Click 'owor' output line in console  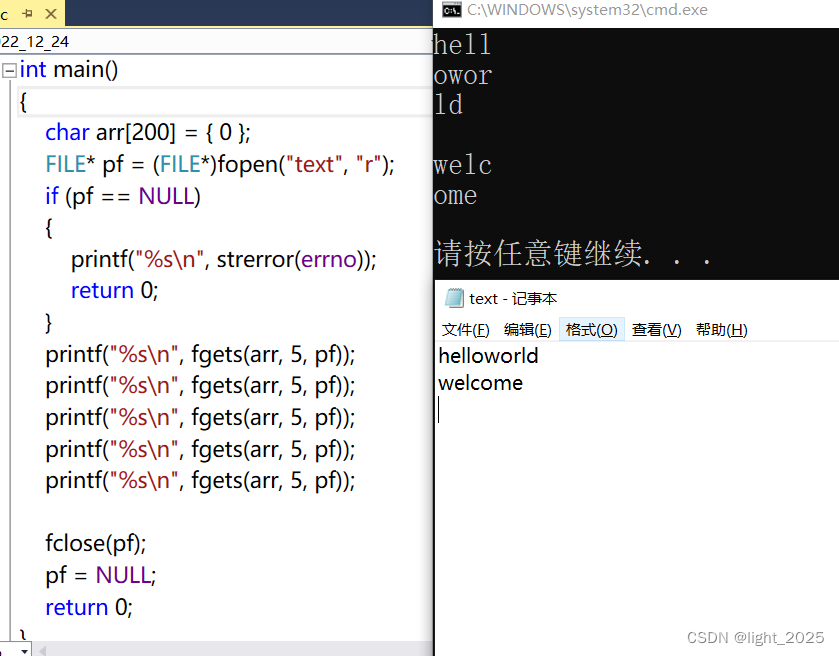click(463, 75)
